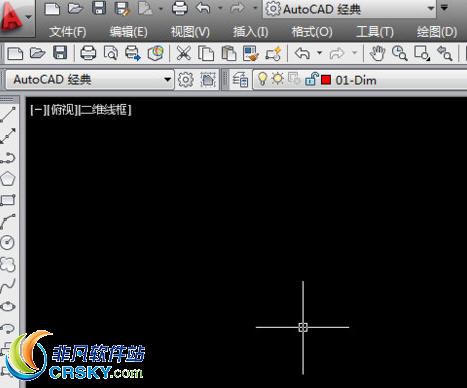The width and height of the screenshot is (467, 388).
Task: Click the 3D DWF export icon
Action: [x=156, y=53]
